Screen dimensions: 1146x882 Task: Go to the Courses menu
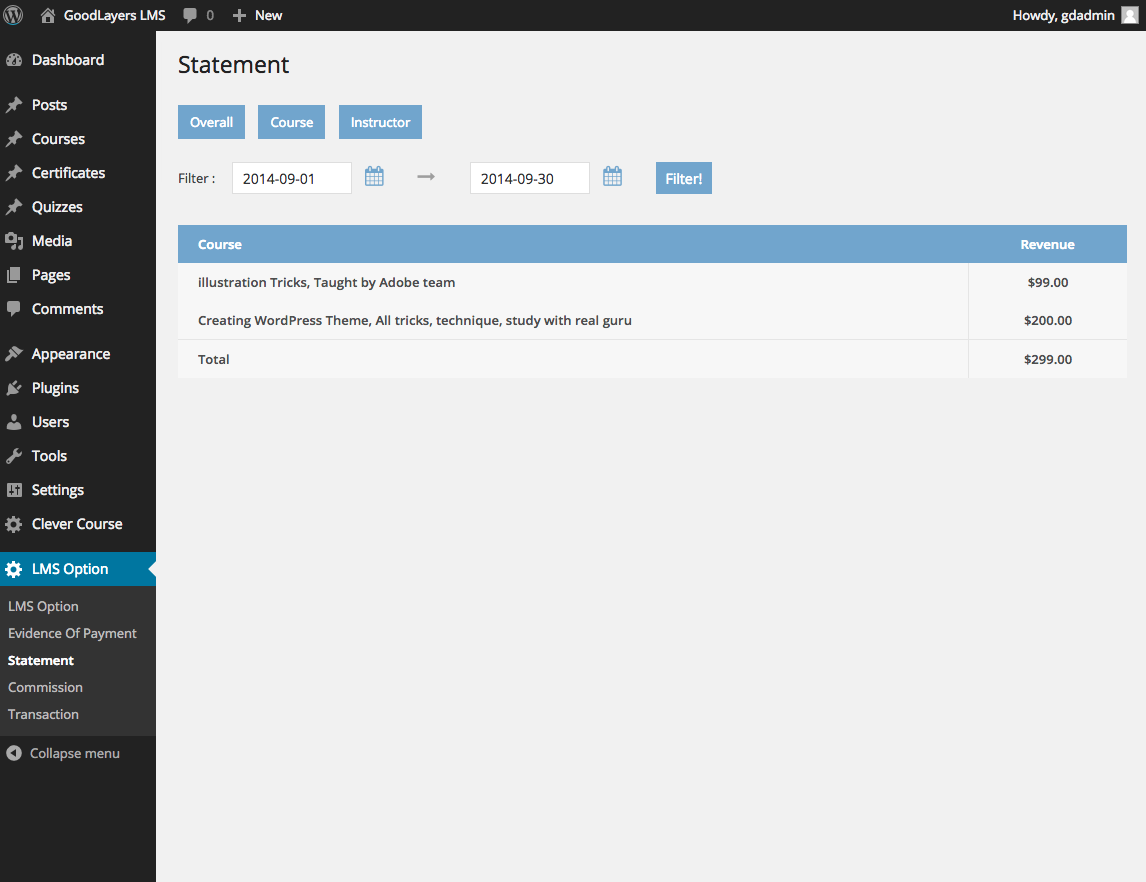(x=77, y=139)
